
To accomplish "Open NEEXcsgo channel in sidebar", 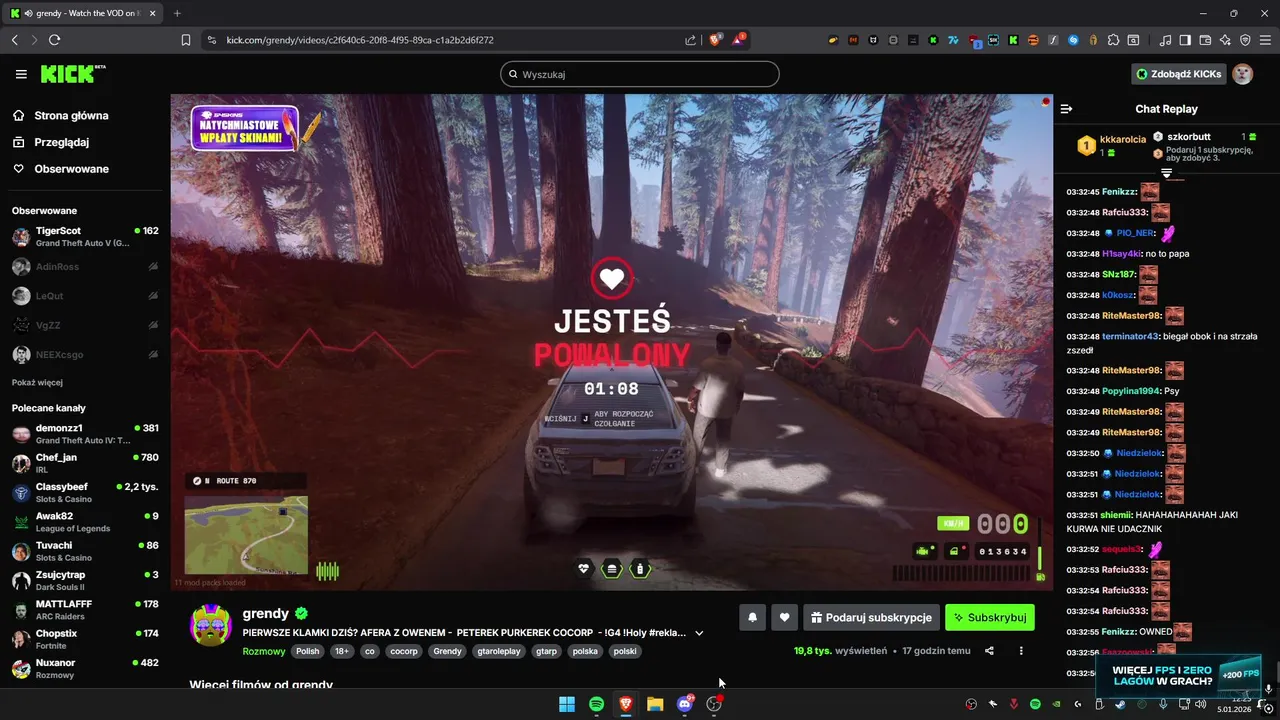I will pos(85,355).
